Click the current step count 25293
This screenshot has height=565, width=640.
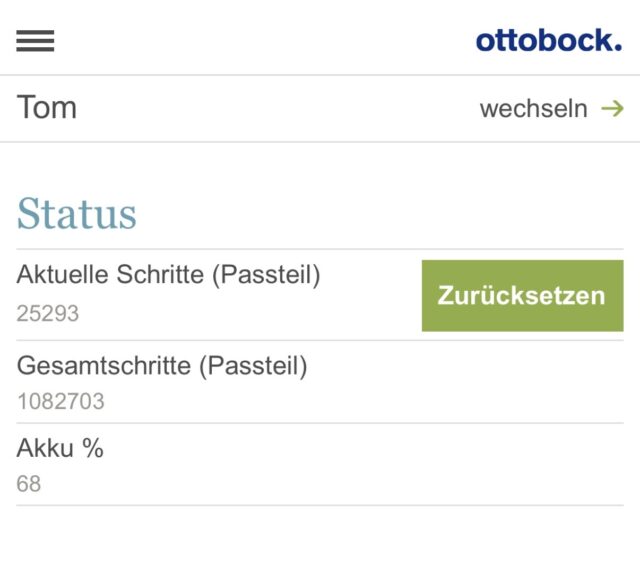47,314
